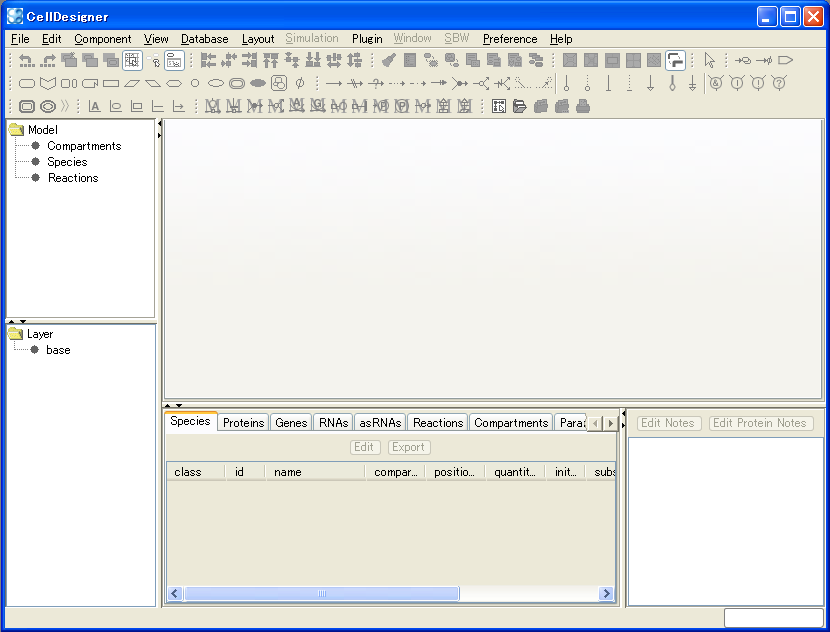Click the Redo toolbar icon
This screenshot has width=830, height=632.
click(x=48, y=61)
